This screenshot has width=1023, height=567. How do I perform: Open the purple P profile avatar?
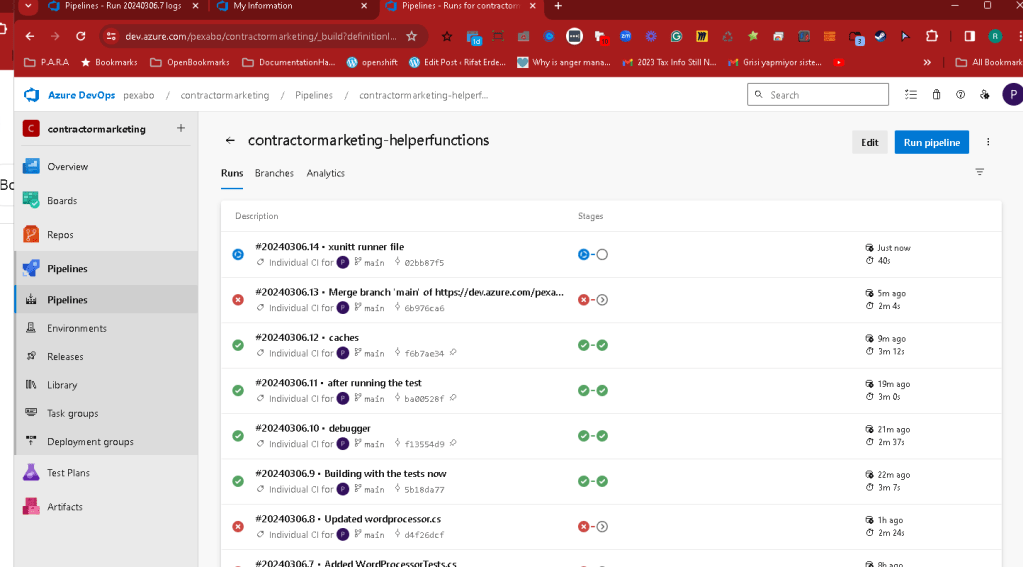pos(1013,95)
